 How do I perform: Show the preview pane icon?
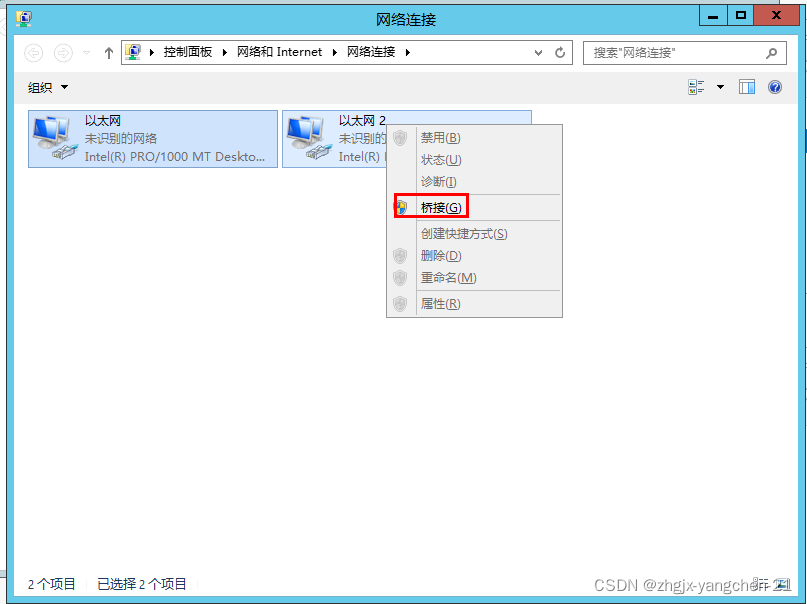pyautogui.click(x=746, y=87)
